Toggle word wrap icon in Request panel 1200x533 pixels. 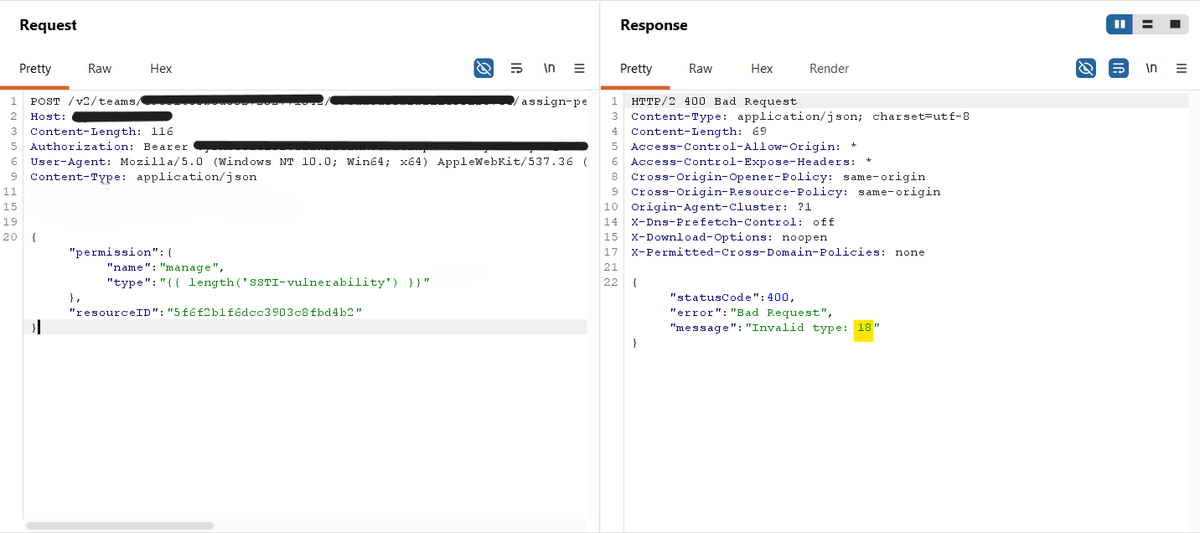click(x=517, y=68)
